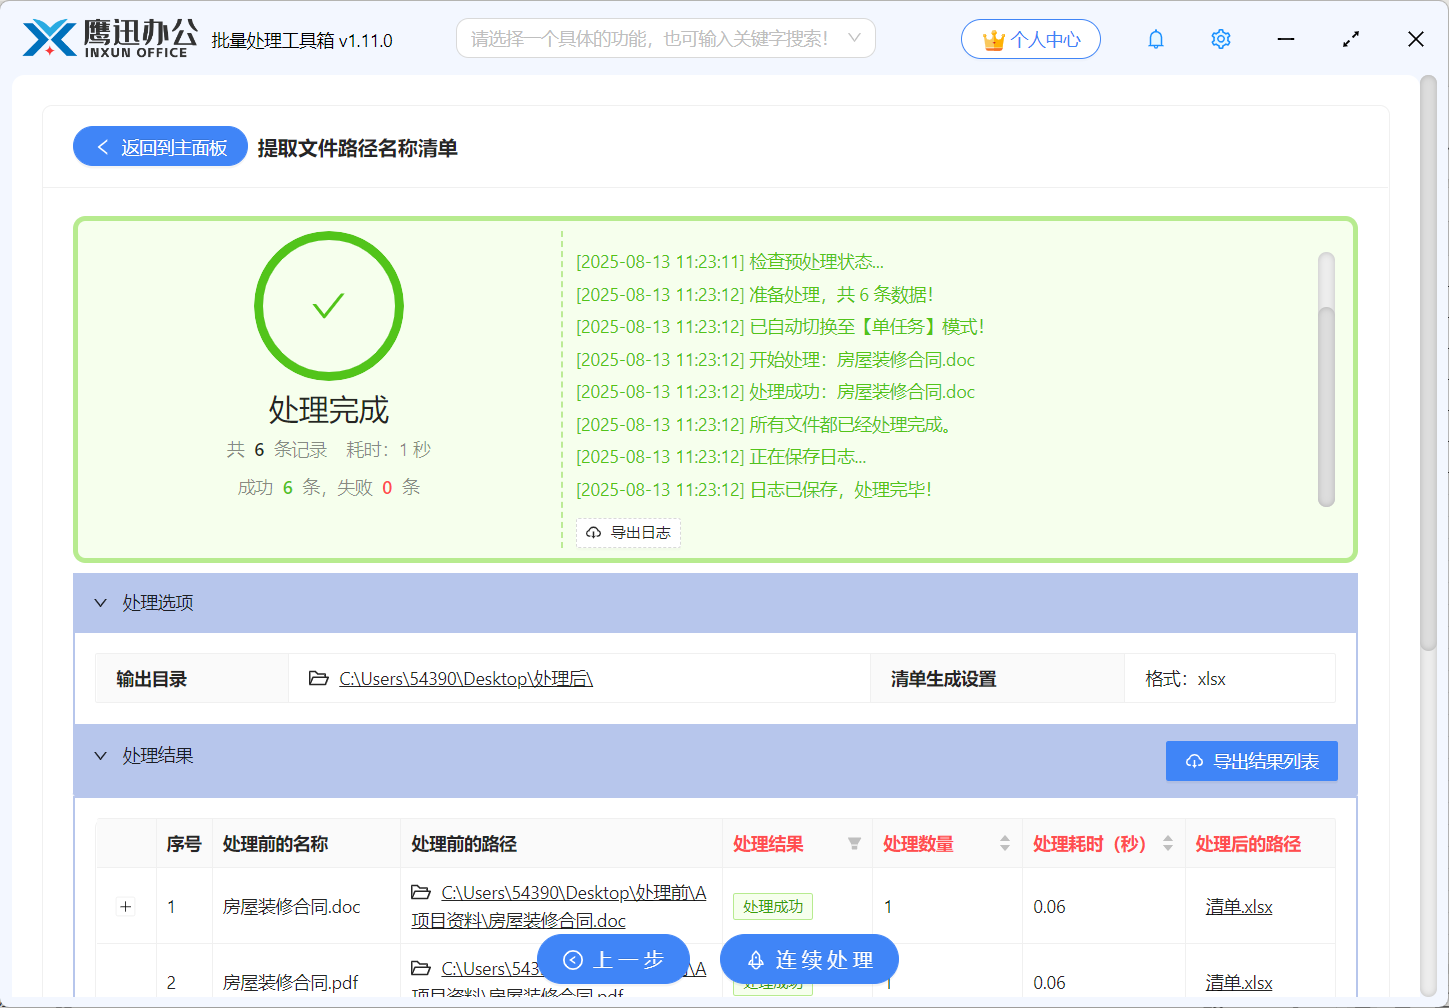This screenshot has height=1008, width=1449.
Task: Click 导出日志 export log button
Action: pos(628,533)
